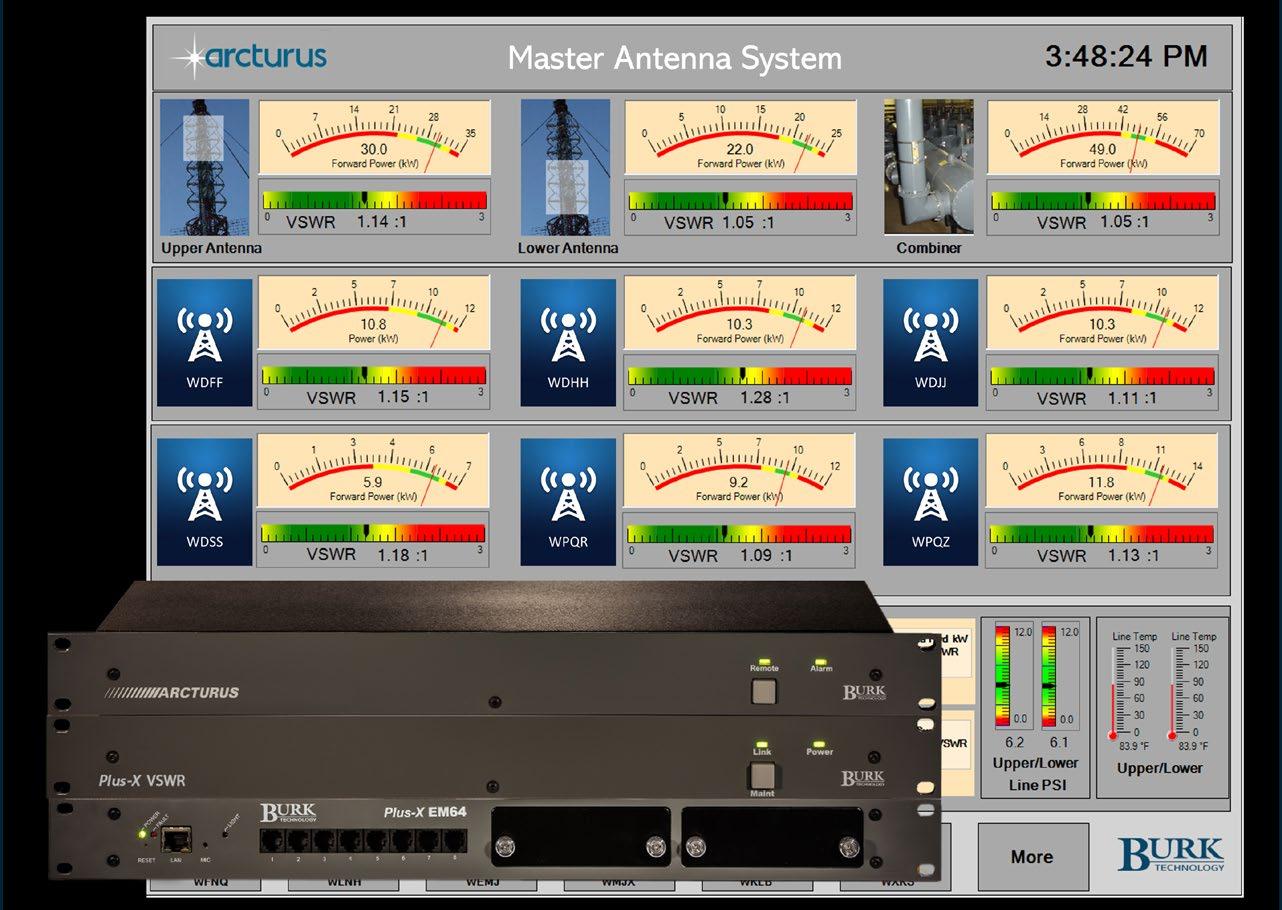Open the Lower Antenna tower photo
The image size is (1282, 910).
(x=566, y=167)
